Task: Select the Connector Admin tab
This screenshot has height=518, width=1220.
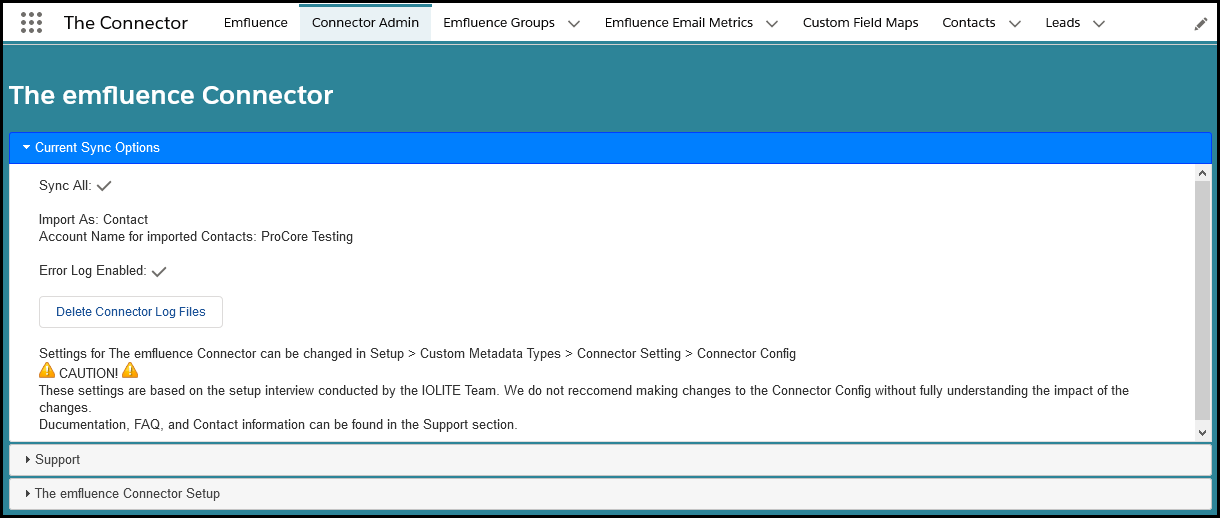Action: [x=365, y=22]
